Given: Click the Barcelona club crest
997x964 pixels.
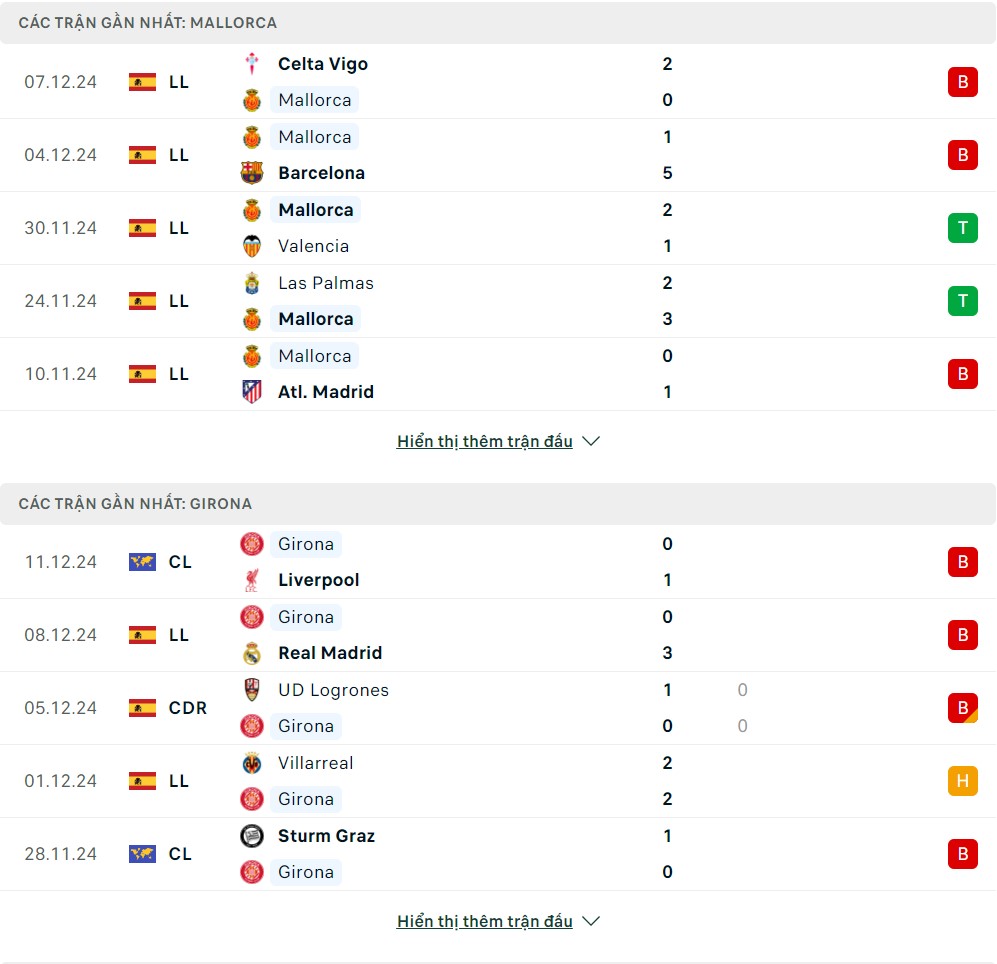Looking at the screenshot, I should click(252, 173).
